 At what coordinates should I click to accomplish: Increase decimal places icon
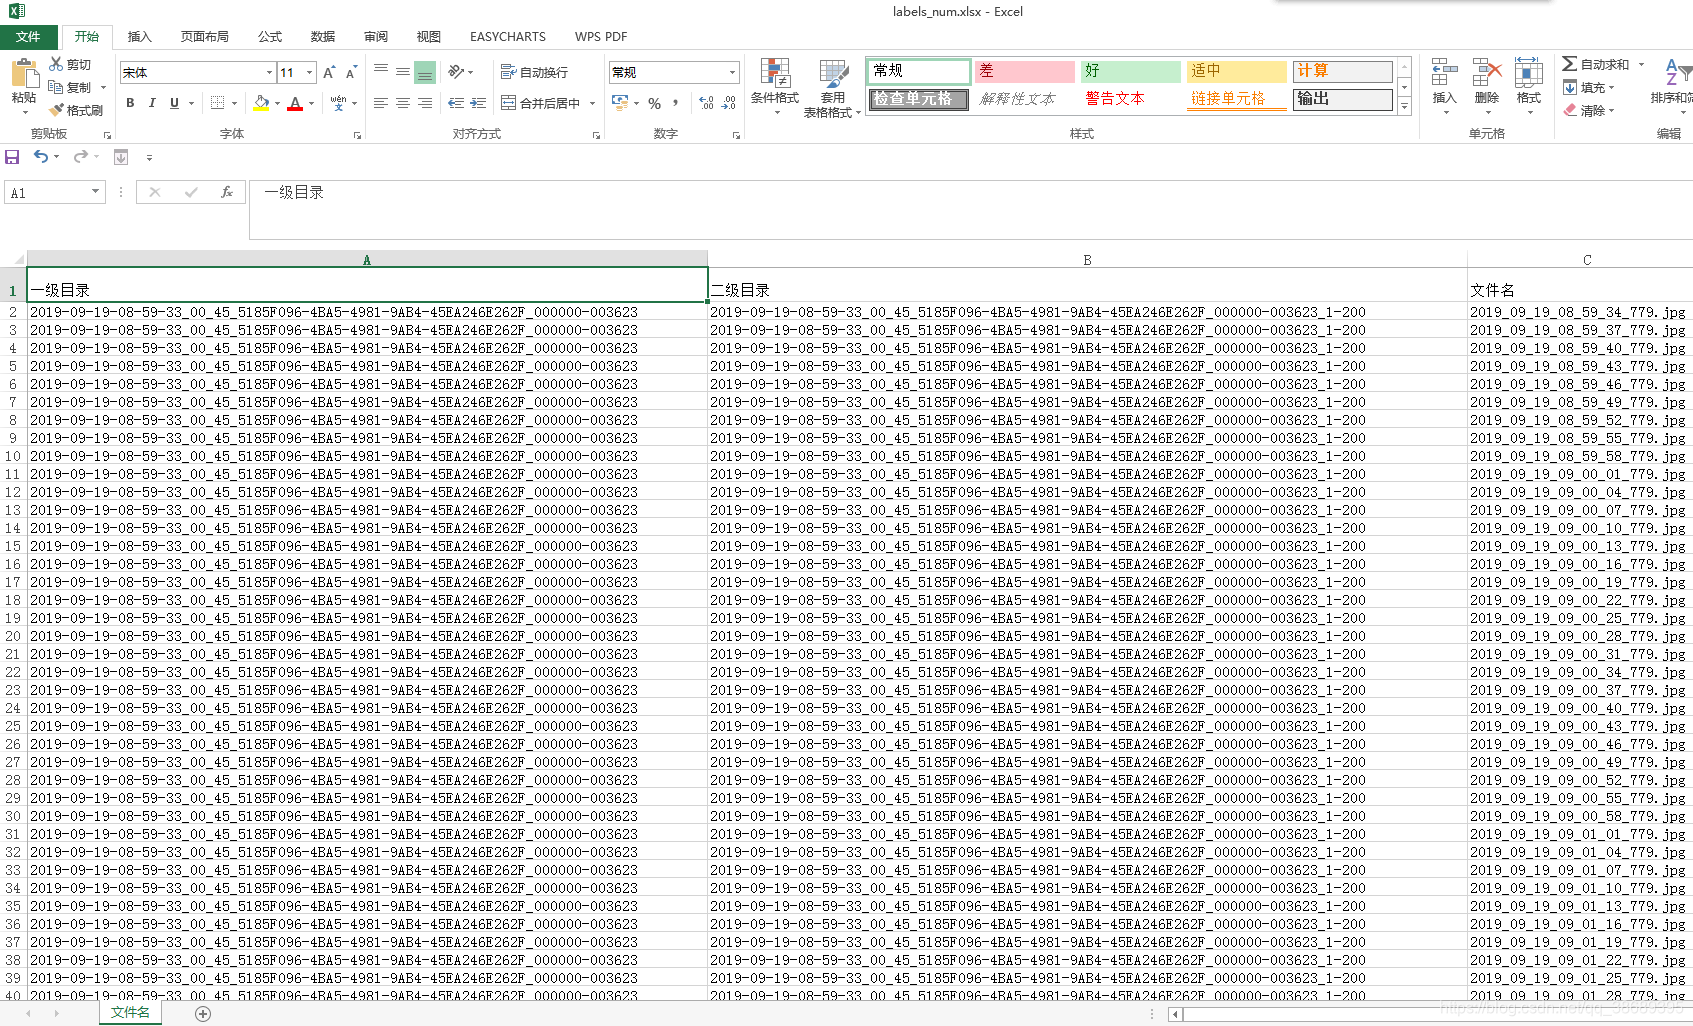[707, 103]
